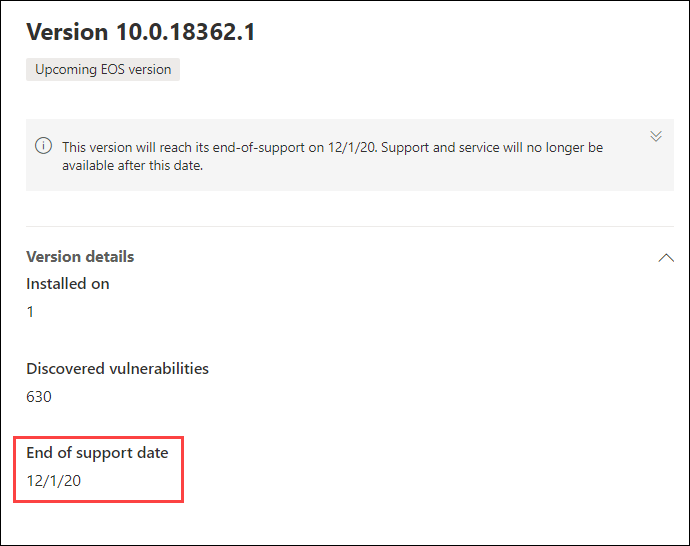The width and height of the screenshot is (690, 546).
Task: Select the Upcoming EOS version tag
Action: 103,70
